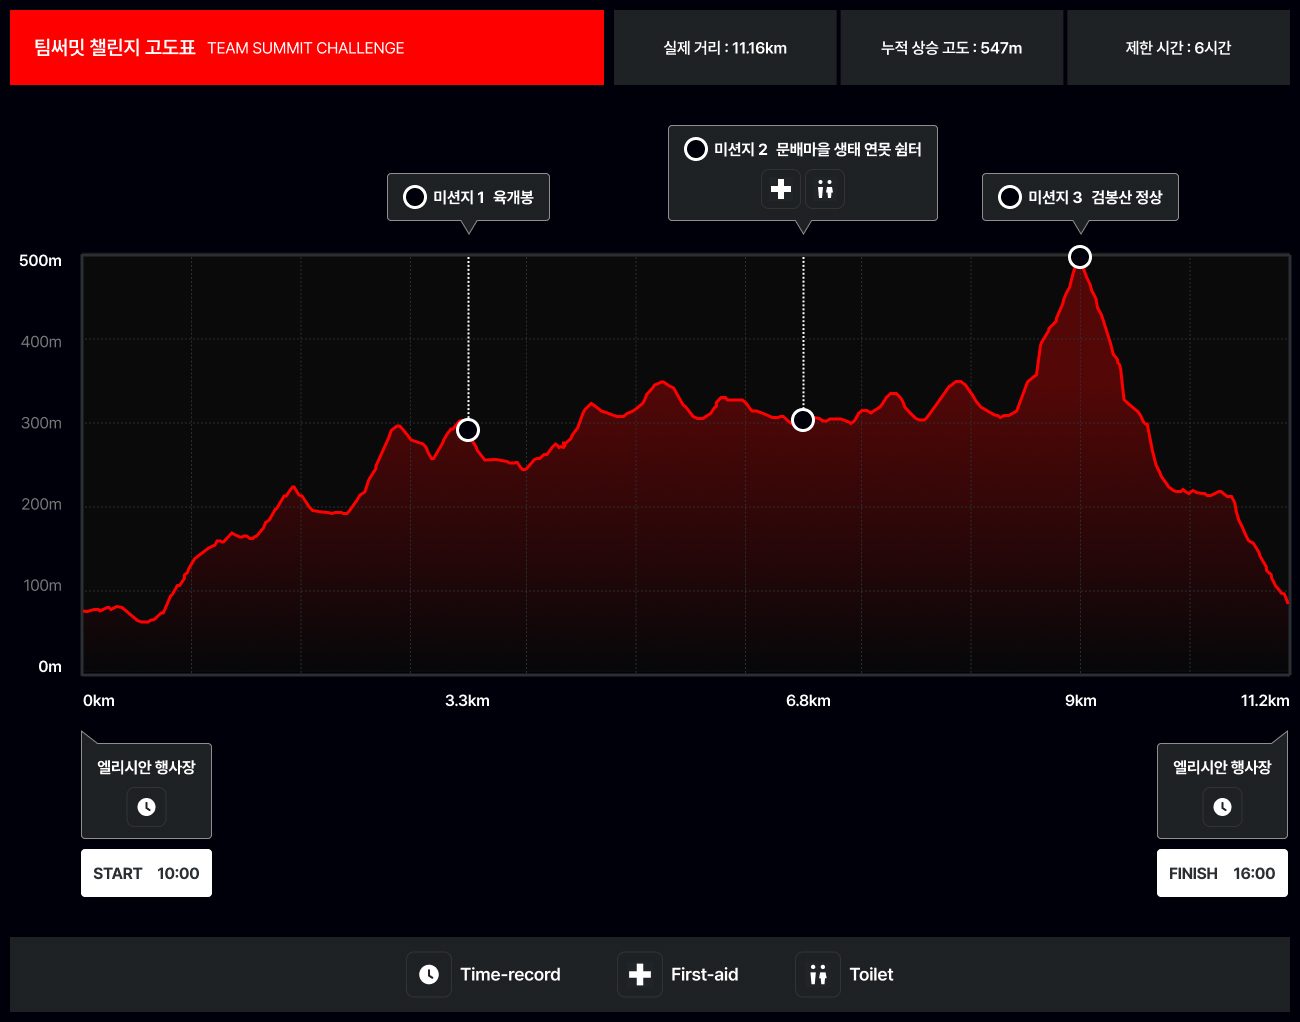Click the 3.3km distance label

[467, 701]
